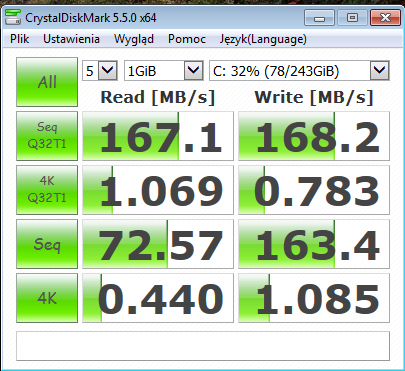Close the CrystalDiskMark window
This screenshot has height=371, width=405.
click(x=385, y=17)
